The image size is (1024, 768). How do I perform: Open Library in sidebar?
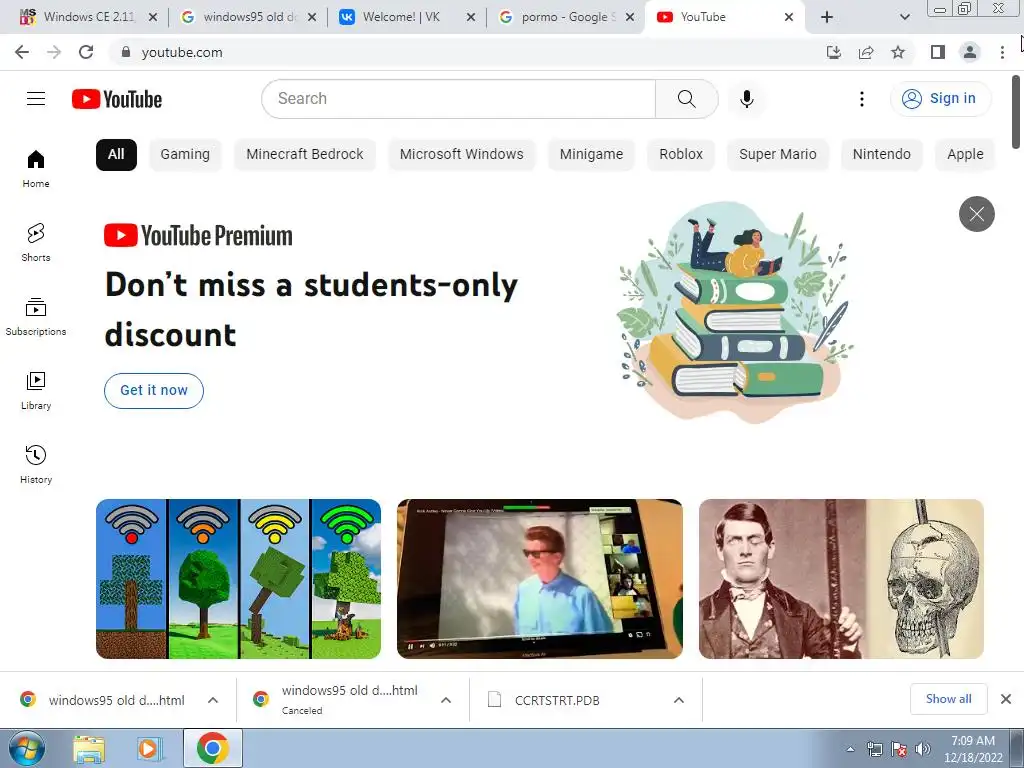click(36, 391)
